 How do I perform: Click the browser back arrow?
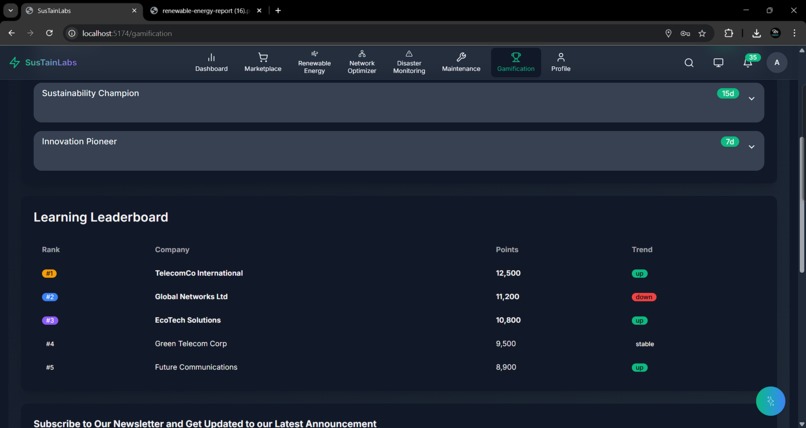pyautogui.click(x=11, y=33)
